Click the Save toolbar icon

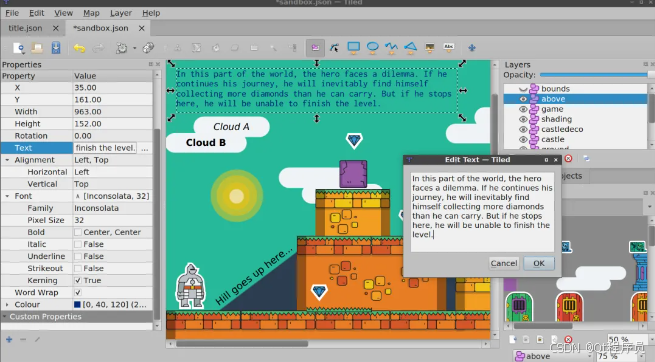pos(56,48)
